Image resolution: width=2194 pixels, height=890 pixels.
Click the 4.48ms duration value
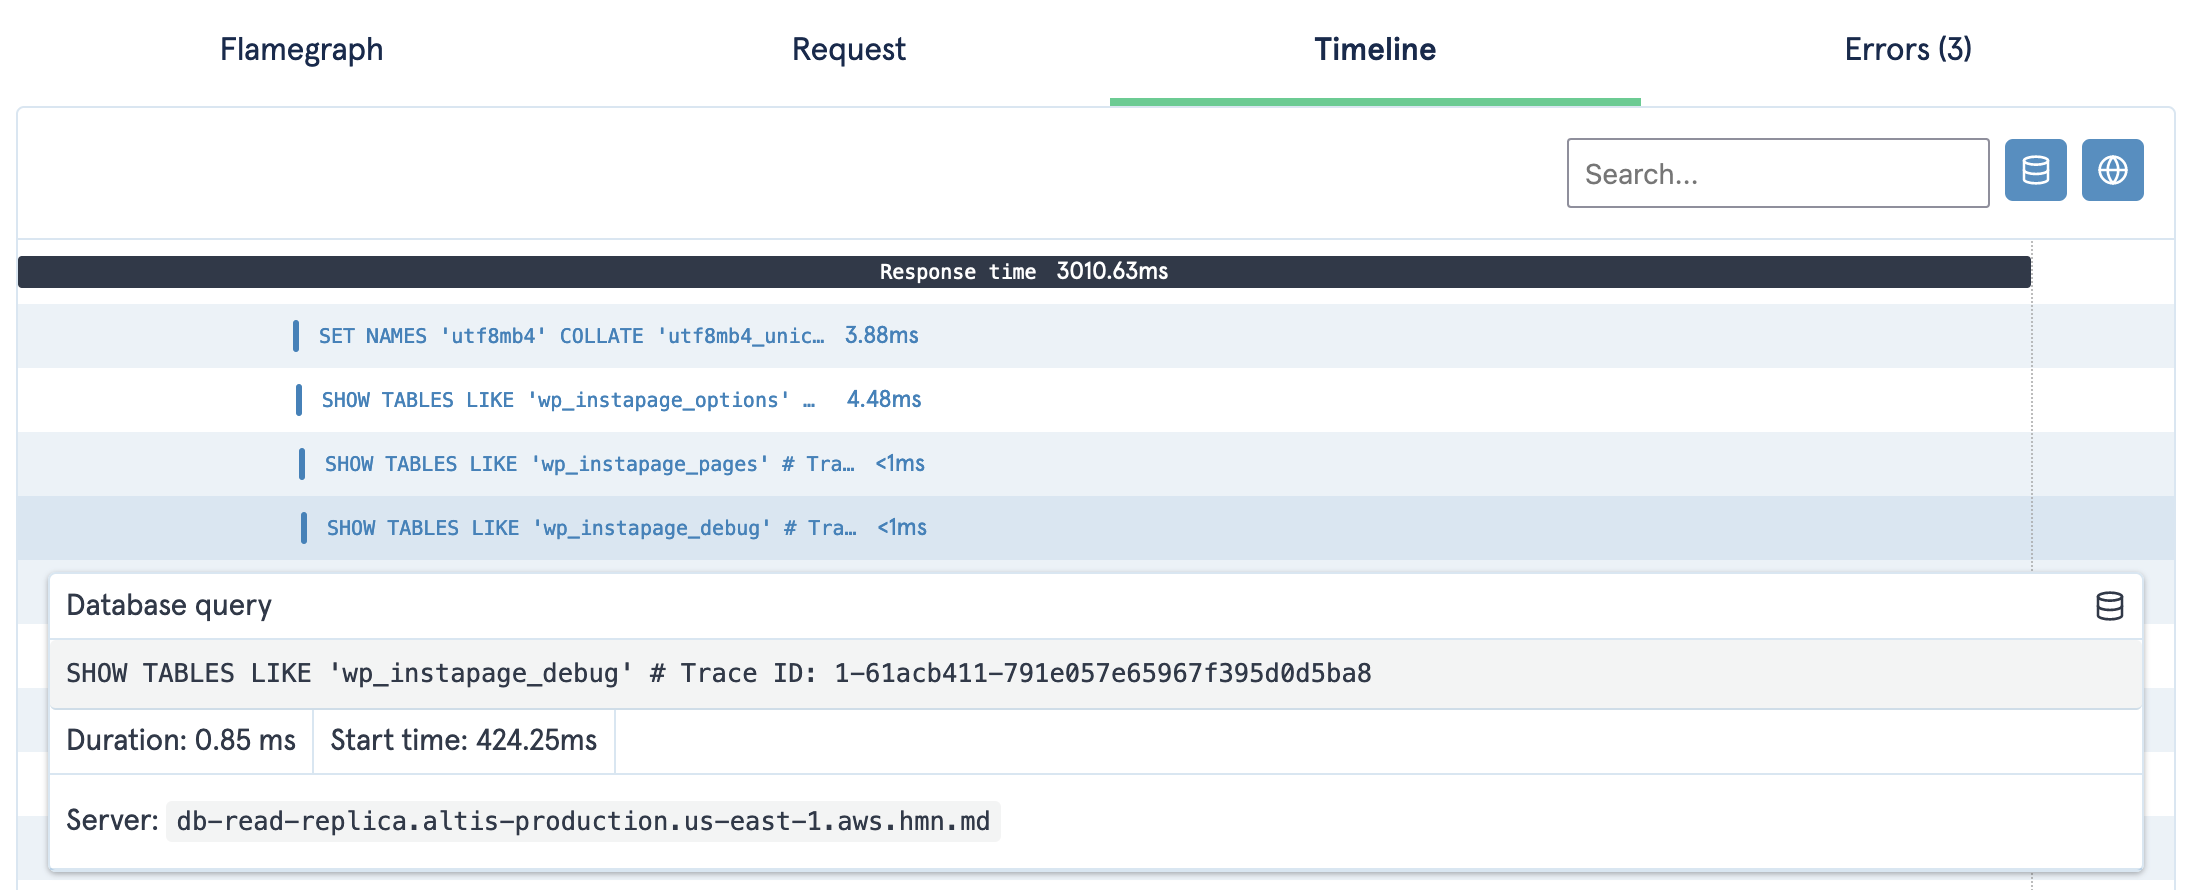coord(884,399)
